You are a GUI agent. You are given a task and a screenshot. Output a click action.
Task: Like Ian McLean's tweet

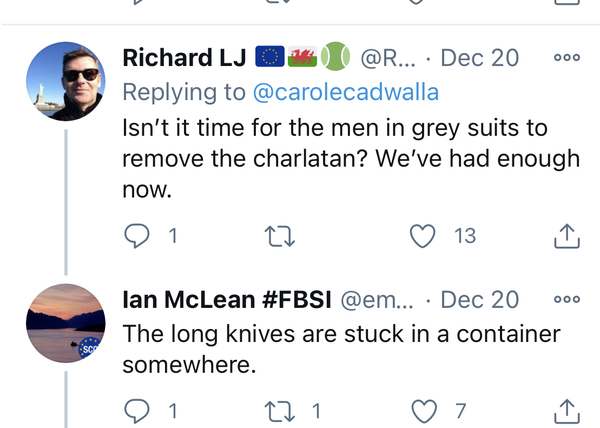(x=425, y=410)
